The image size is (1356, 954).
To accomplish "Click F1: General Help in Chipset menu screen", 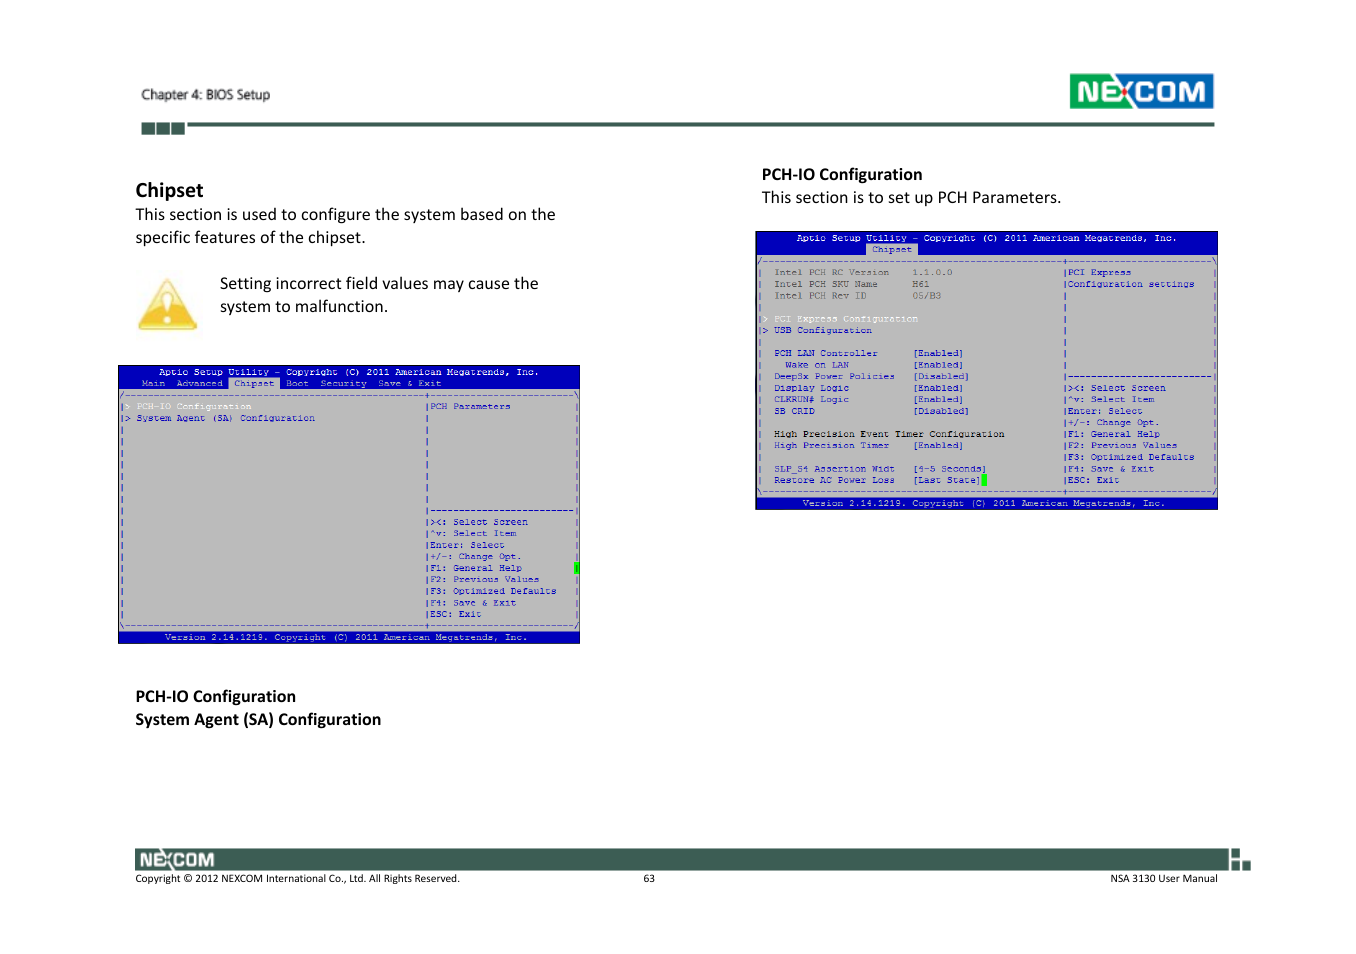I will click(x=477, y=569).
